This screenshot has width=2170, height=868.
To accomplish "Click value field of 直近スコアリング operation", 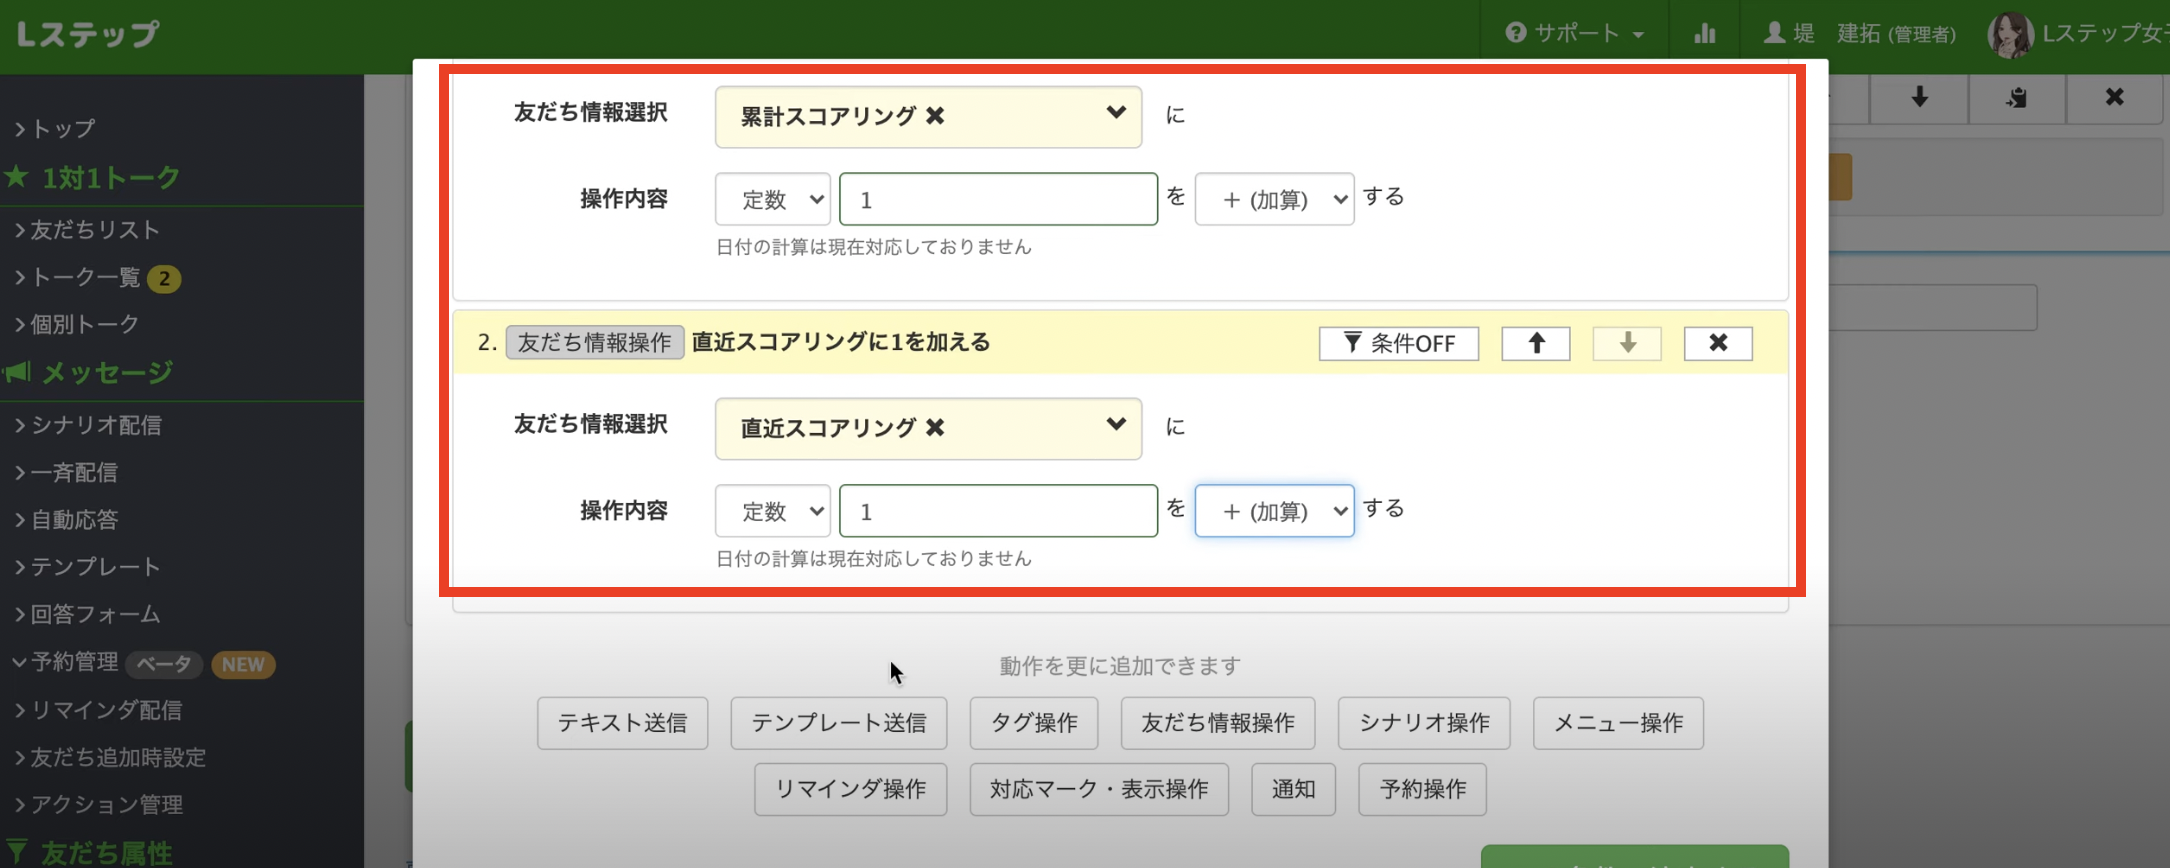I will pyautogui.click(x=998, y=511).
